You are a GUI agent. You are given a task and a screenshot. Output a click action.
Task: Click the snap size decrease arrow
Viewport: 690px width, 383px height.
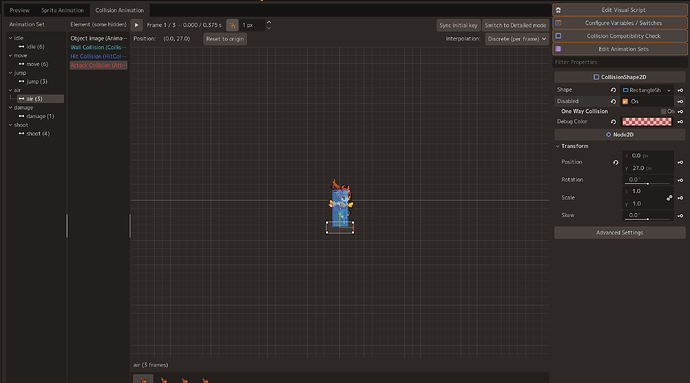pos(269,28)
